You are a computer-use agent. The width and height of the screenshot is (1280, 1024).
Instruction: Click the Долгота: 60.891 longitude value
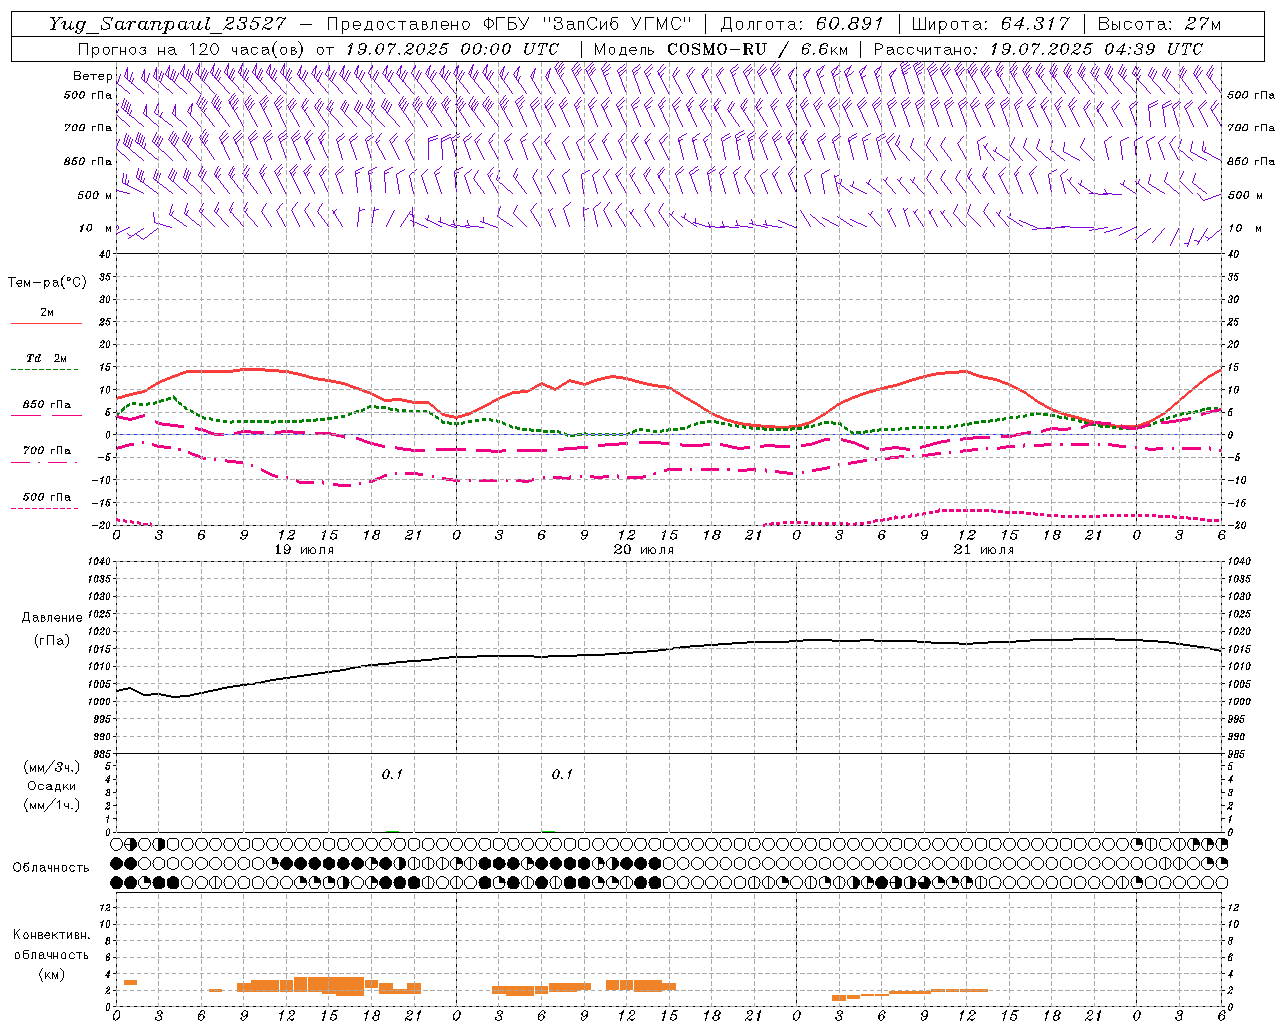tap(801, 24)
